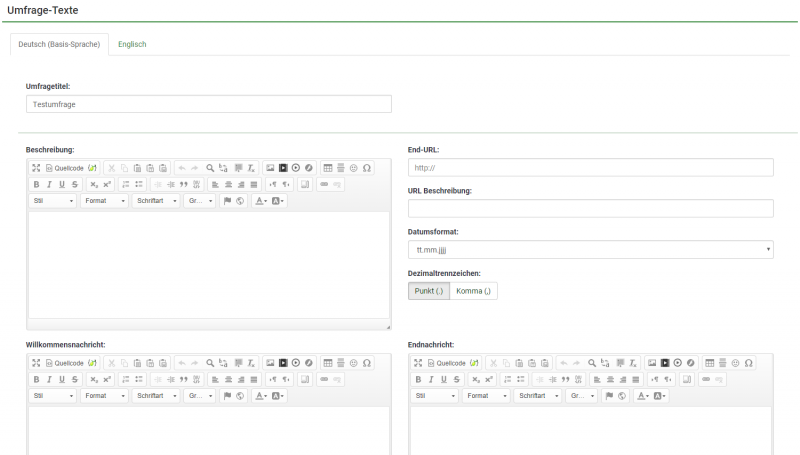Maximize the Endnachricht editor
Image resolution: width=800 pixels, height=455 pixels.
(x=418, y=363)
